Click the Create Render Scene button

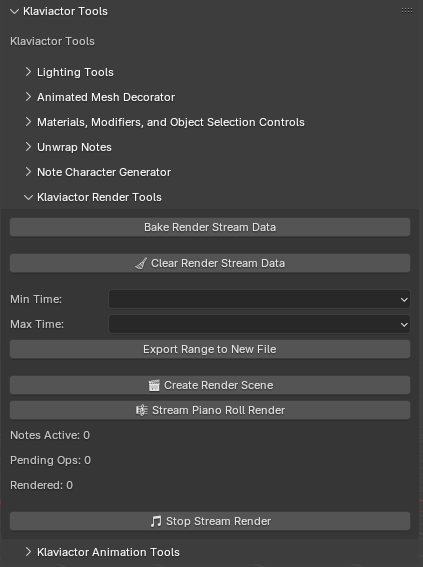click(210, 385)
